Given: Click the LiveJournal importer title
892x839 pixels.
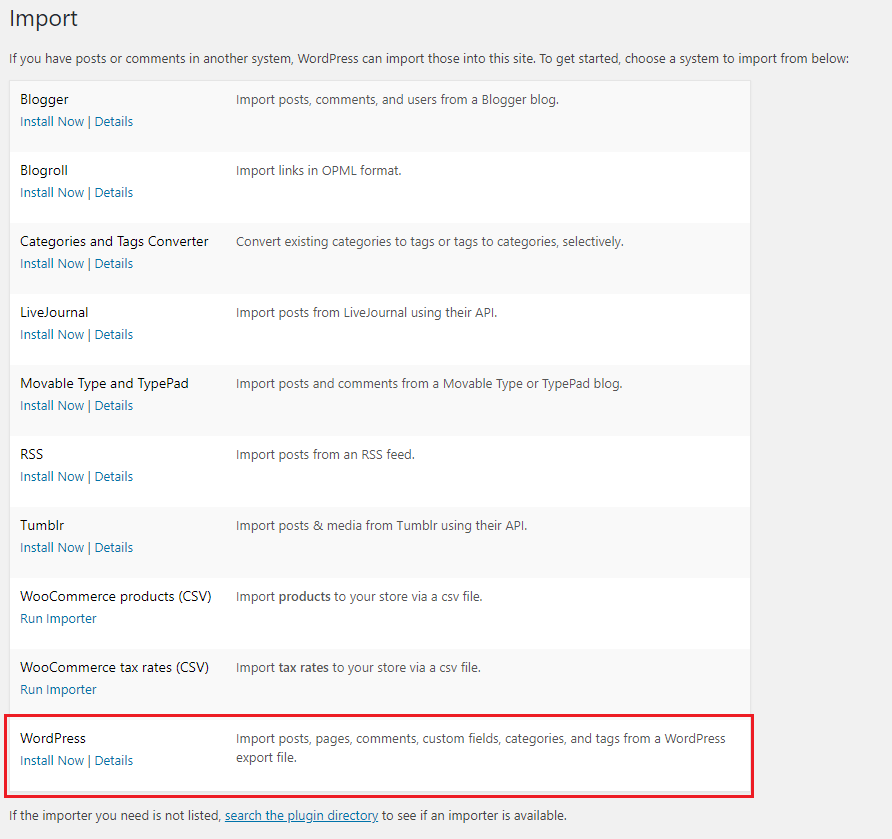Looking at the screenshot, I should (54, 312).
